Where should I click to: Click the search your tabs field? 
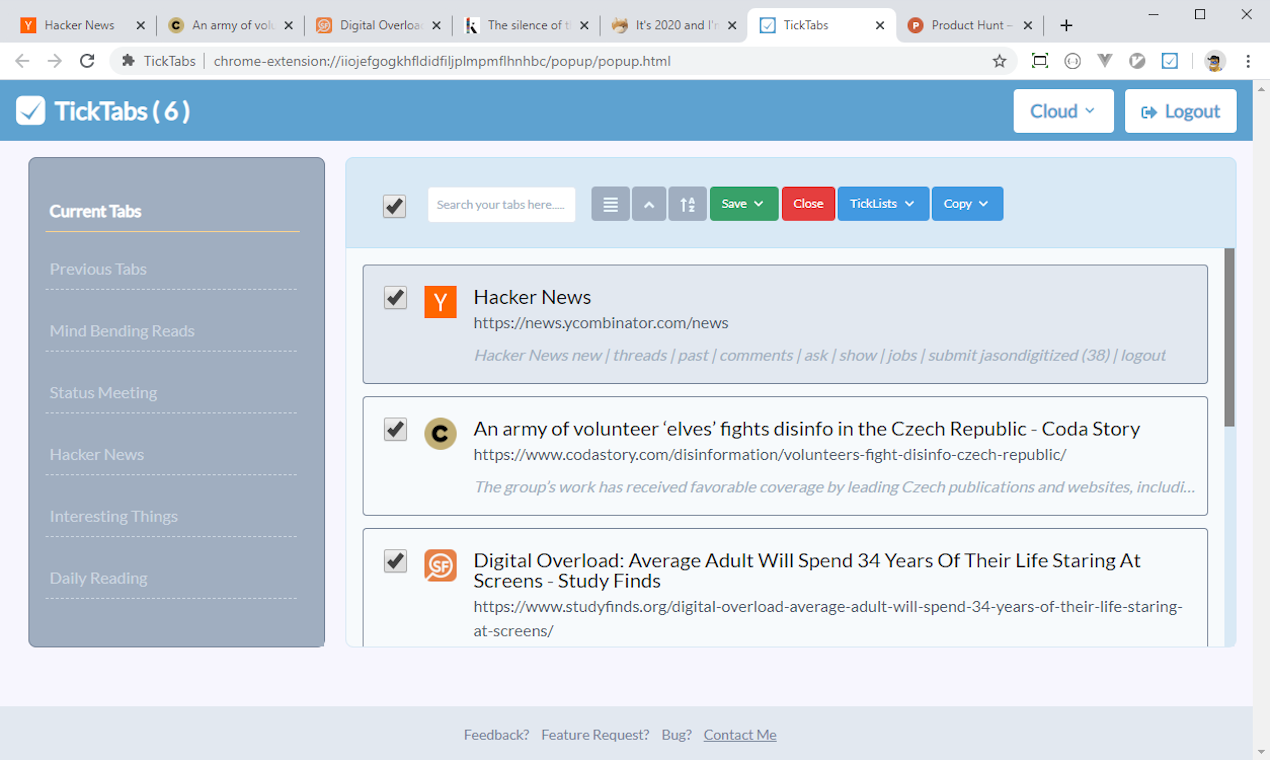pyautogui.click(x=502, y=204)
